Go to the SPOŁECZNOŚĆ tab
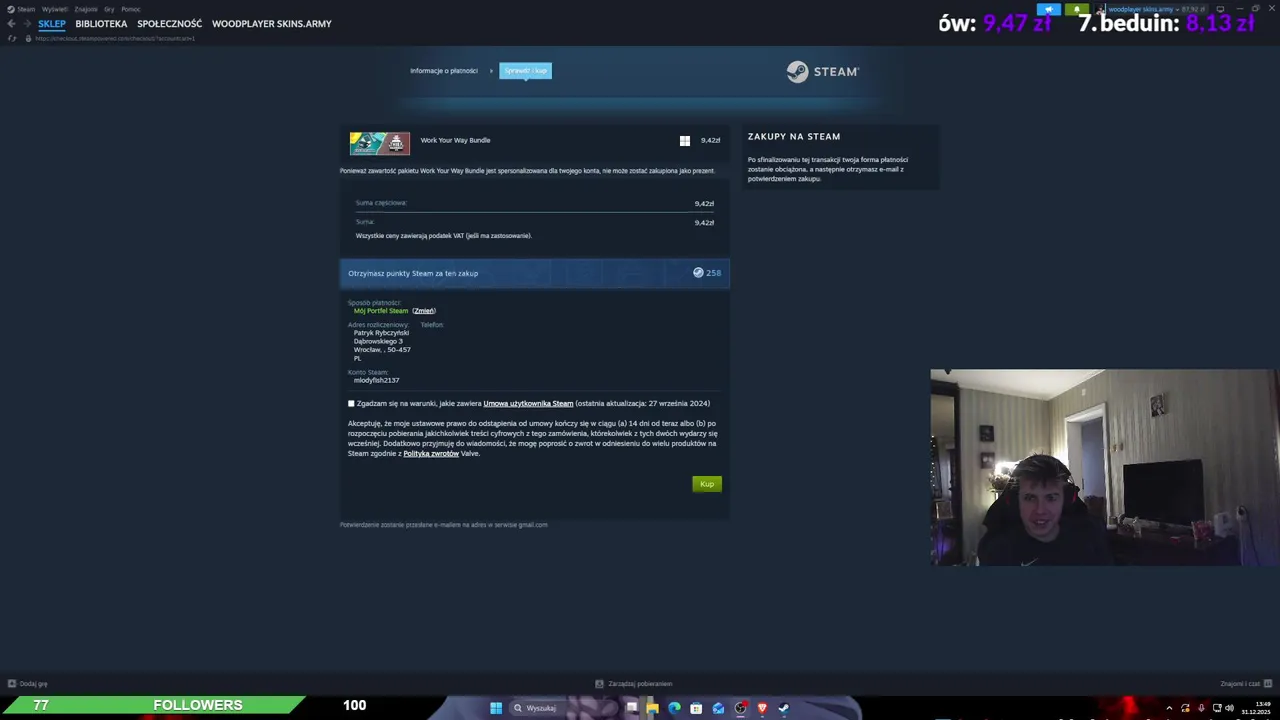The image size is (1280, 720). [x=169, y=24]
